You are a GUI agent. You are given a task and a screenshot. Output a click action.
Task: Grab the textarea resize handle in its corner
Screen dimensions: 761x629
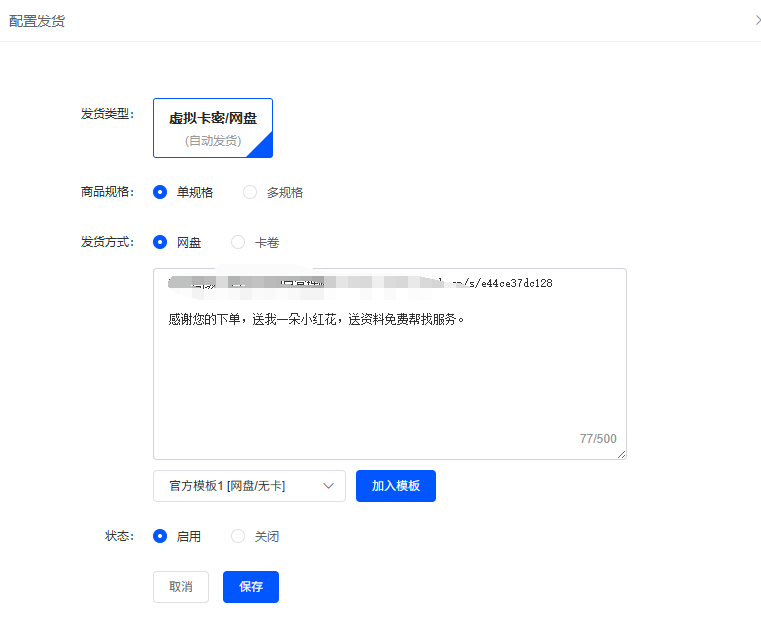coord(621,454)
